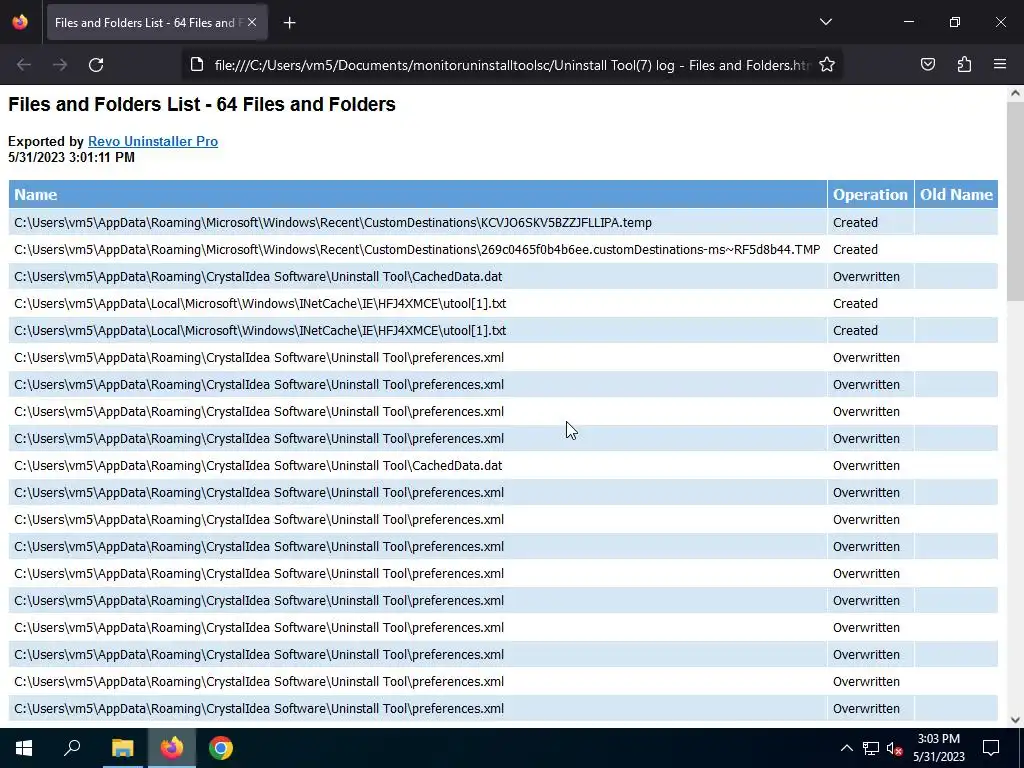
Task: Click the file page identity icon
Action: [197, 65]
